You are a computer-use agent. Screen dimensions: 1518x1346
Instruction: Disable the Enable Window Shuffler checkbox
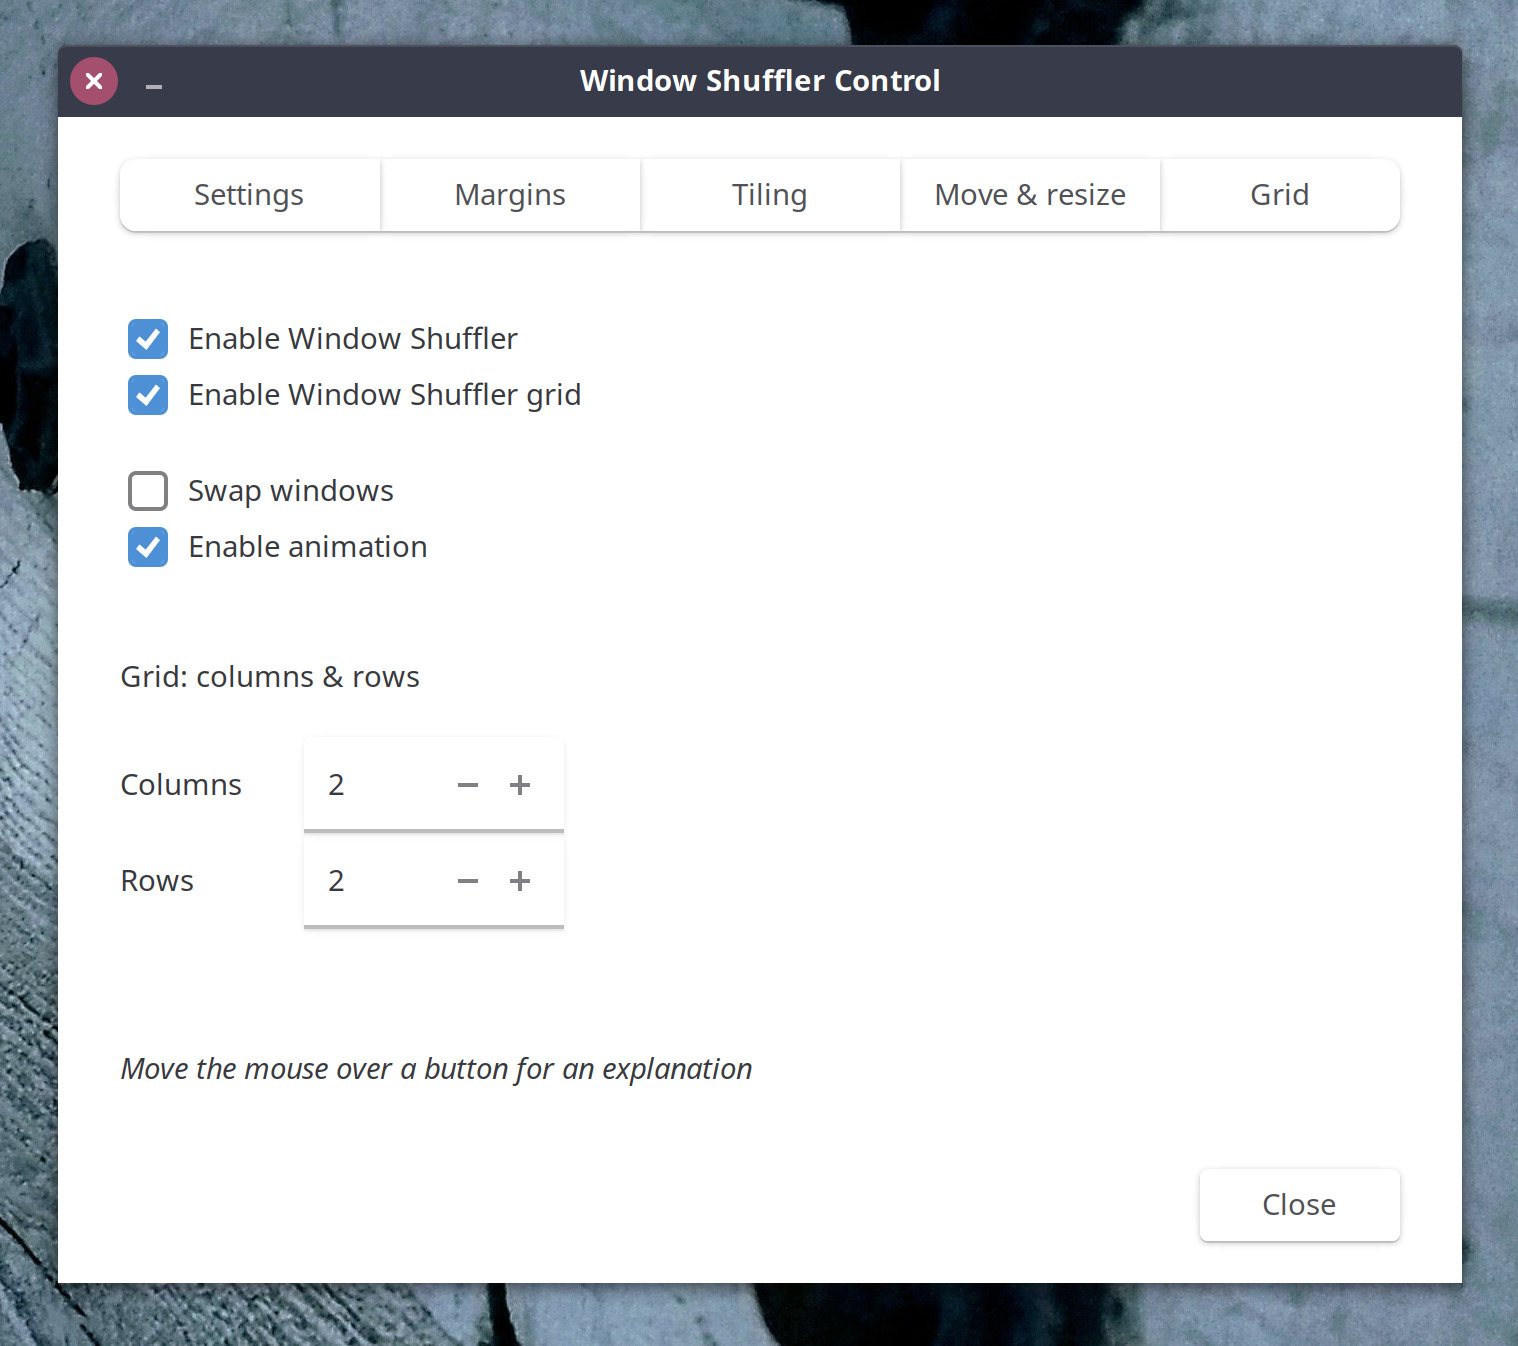pos(148,339)
